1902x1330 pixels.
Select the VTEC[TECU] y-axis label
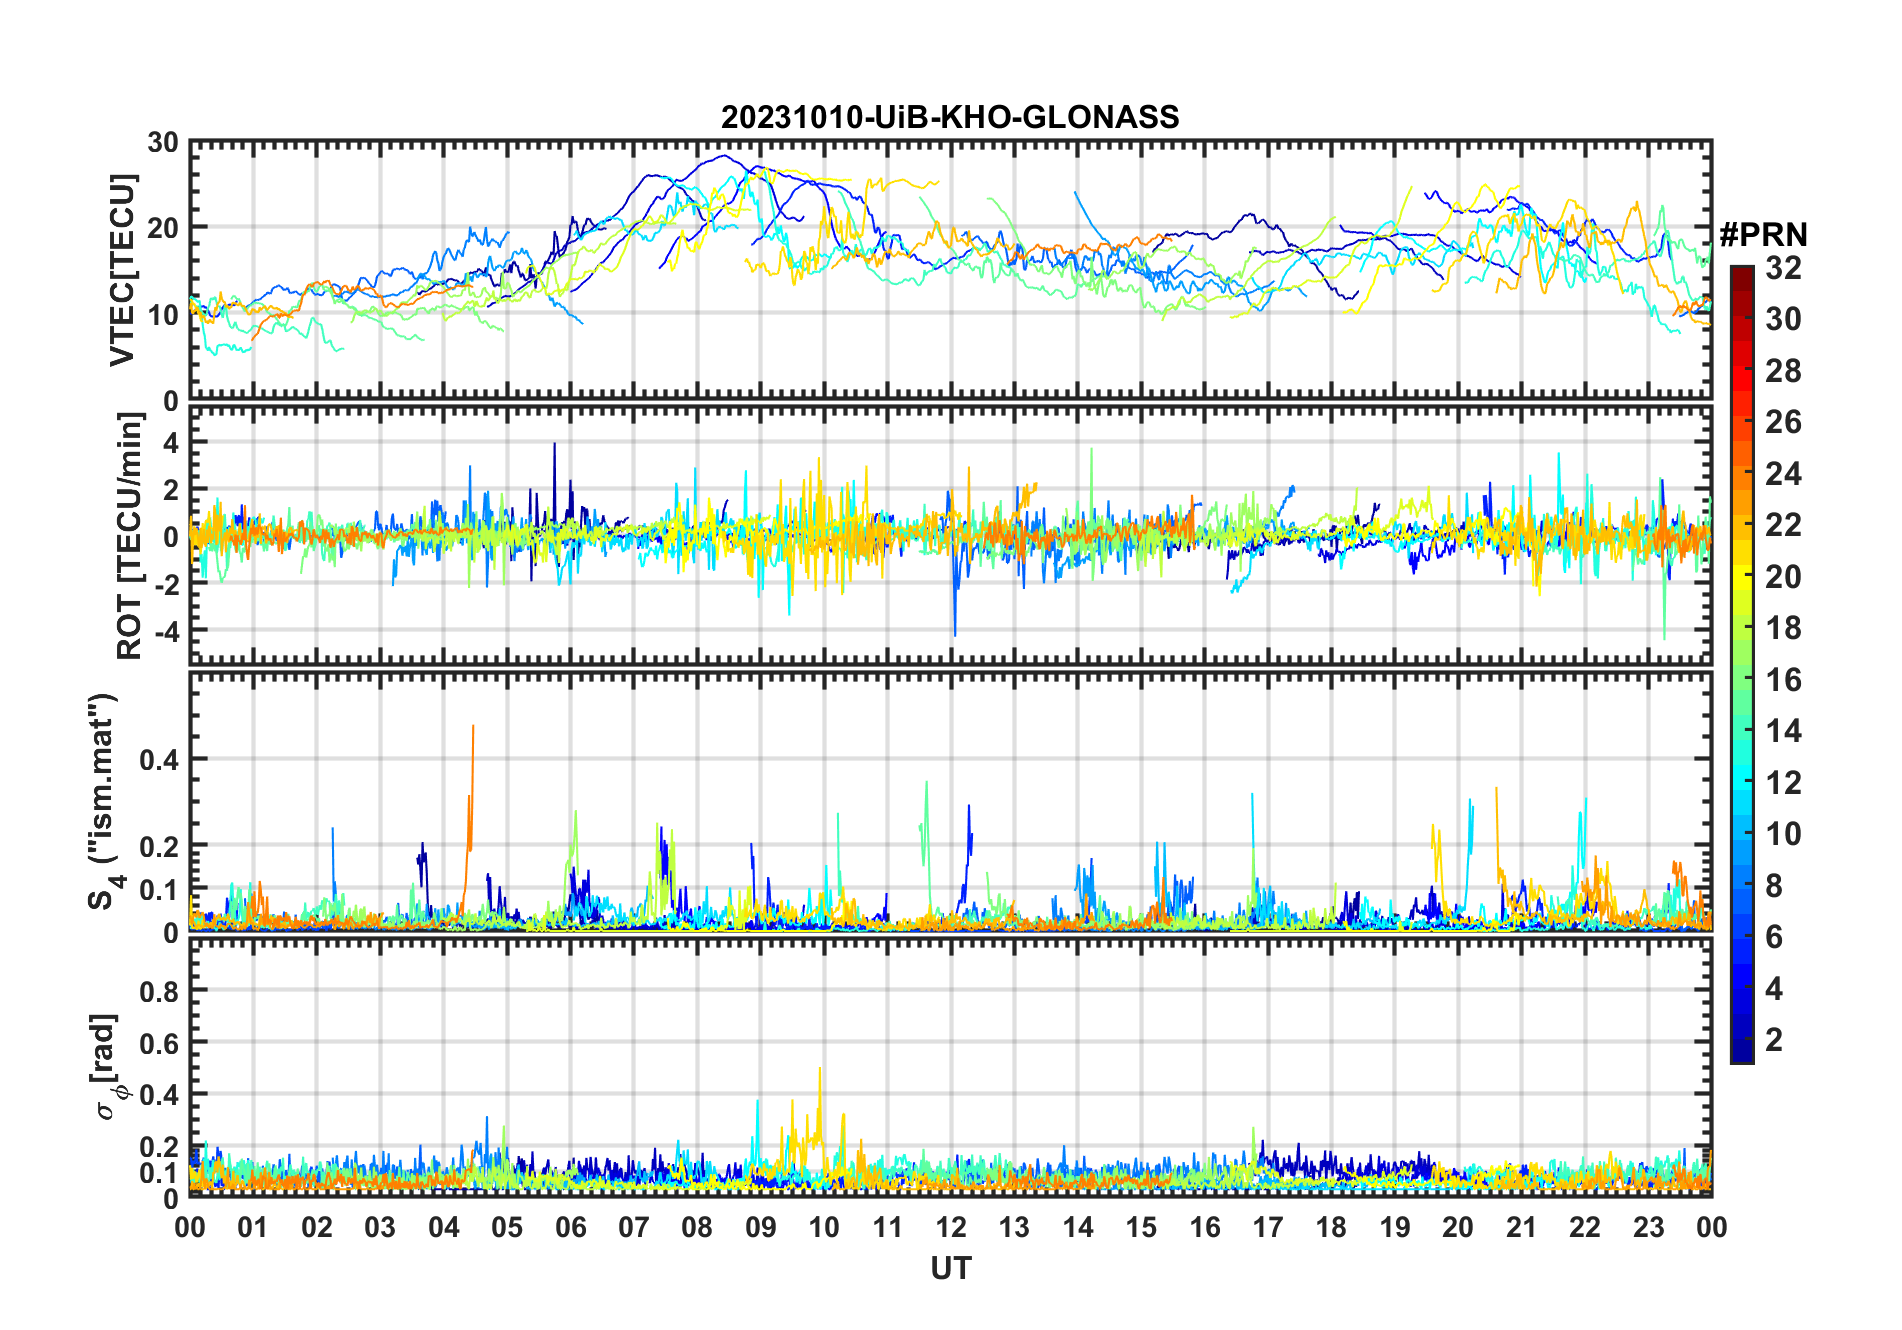click(121, 270)
